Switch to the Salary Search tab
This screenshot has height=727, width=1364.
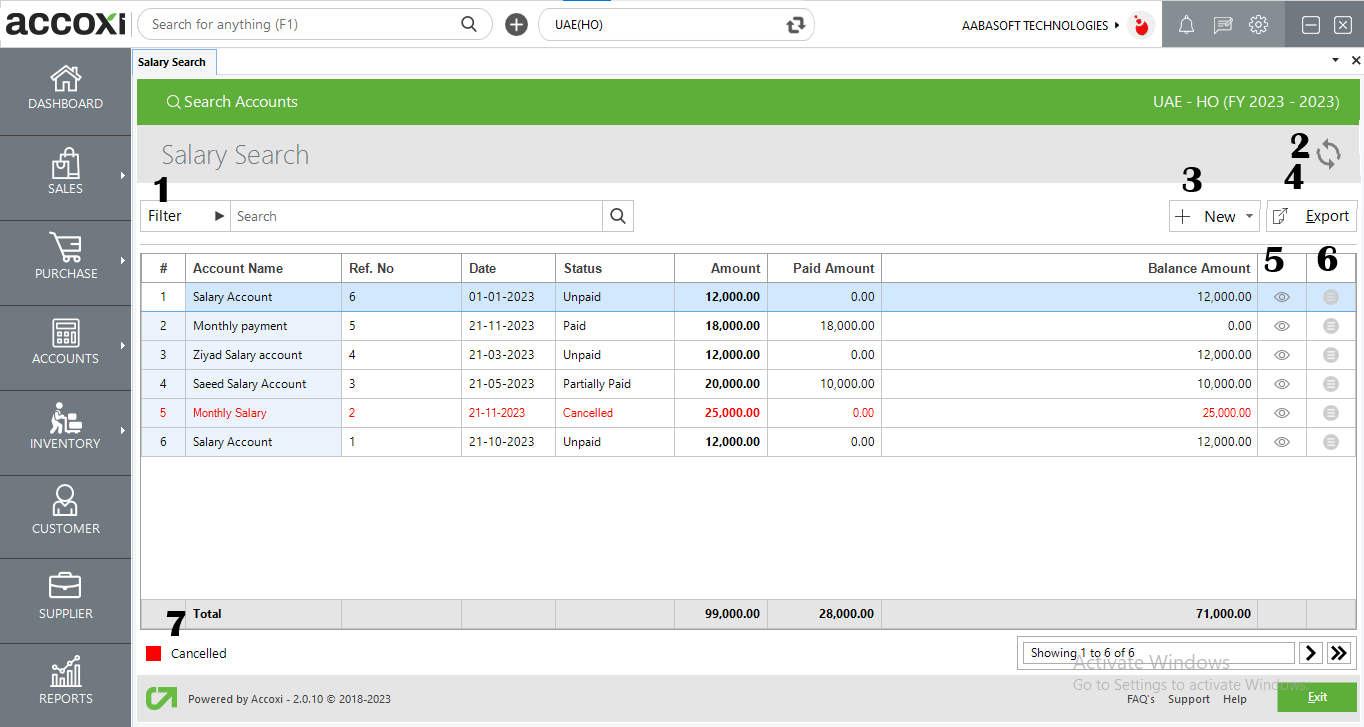[x=173, y=61]
